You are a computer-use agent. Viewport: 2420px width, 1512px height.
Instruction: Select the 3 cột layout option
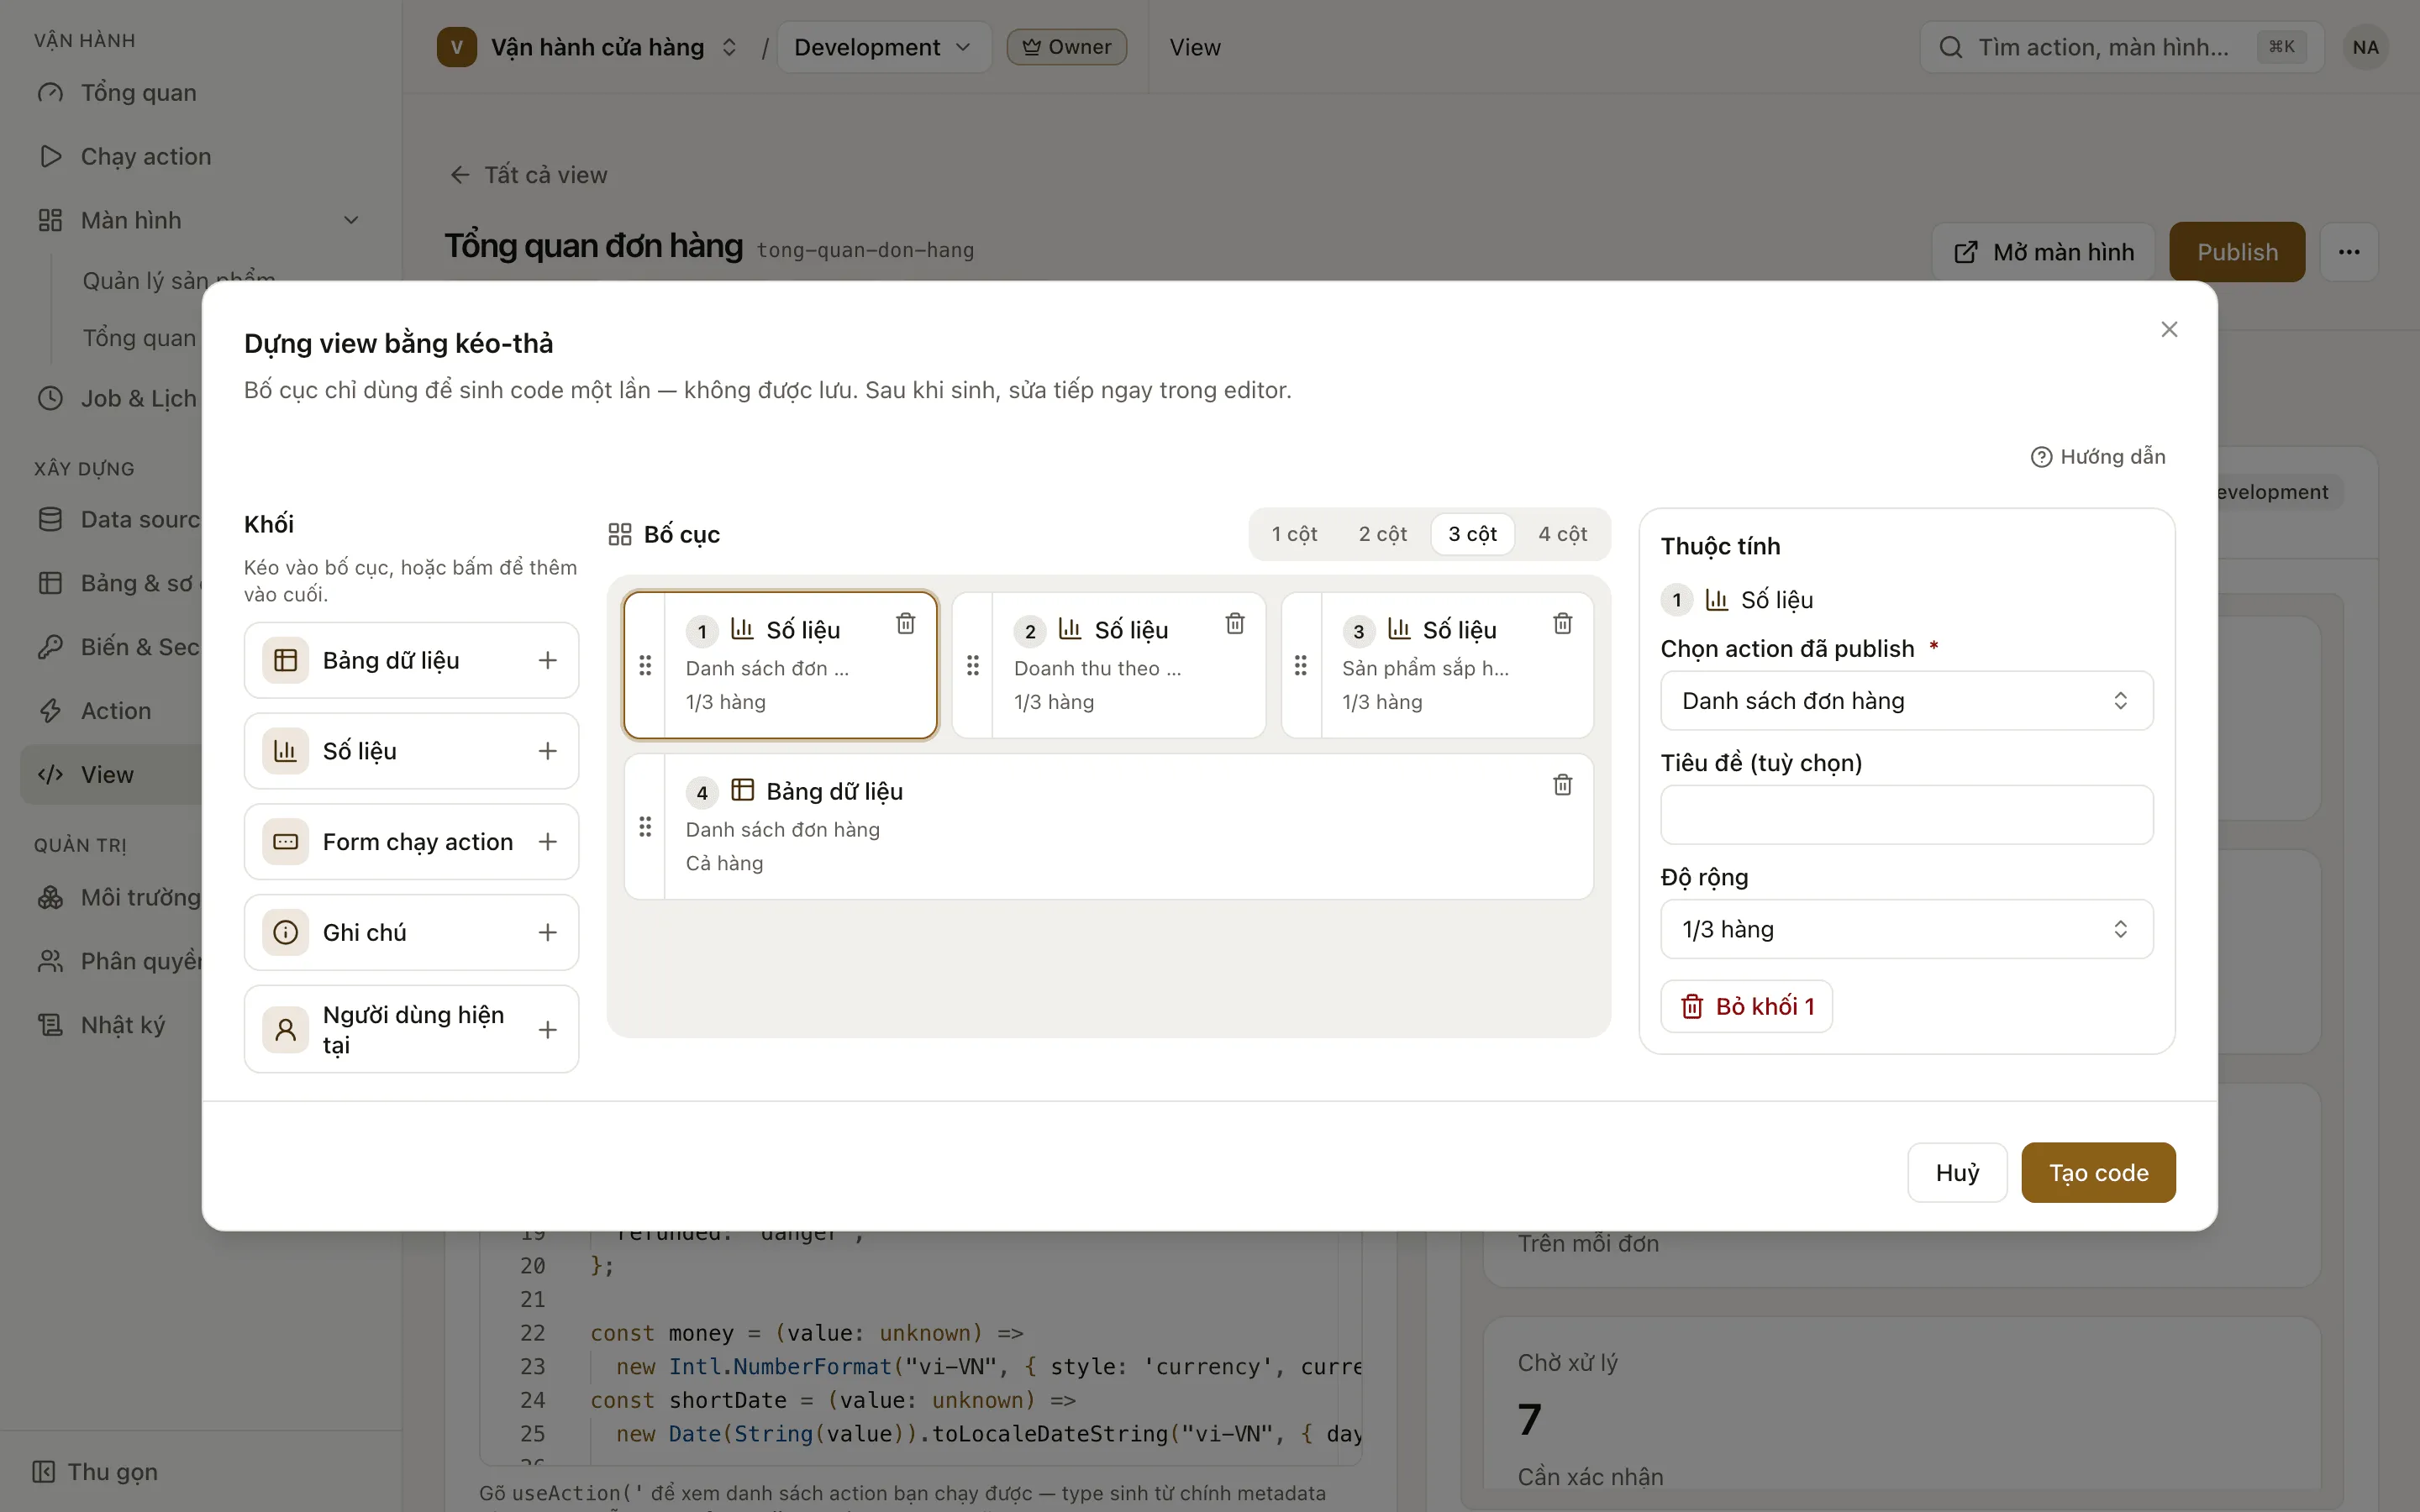pos(1472,534)
